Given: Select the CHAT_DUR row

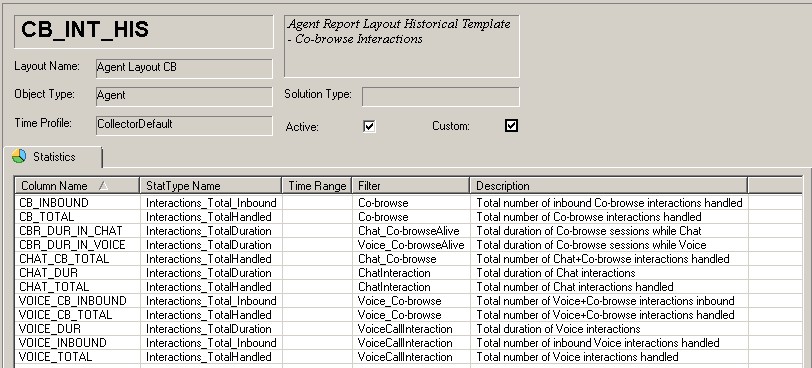Looking at the screenshot, I should point(409,273).
